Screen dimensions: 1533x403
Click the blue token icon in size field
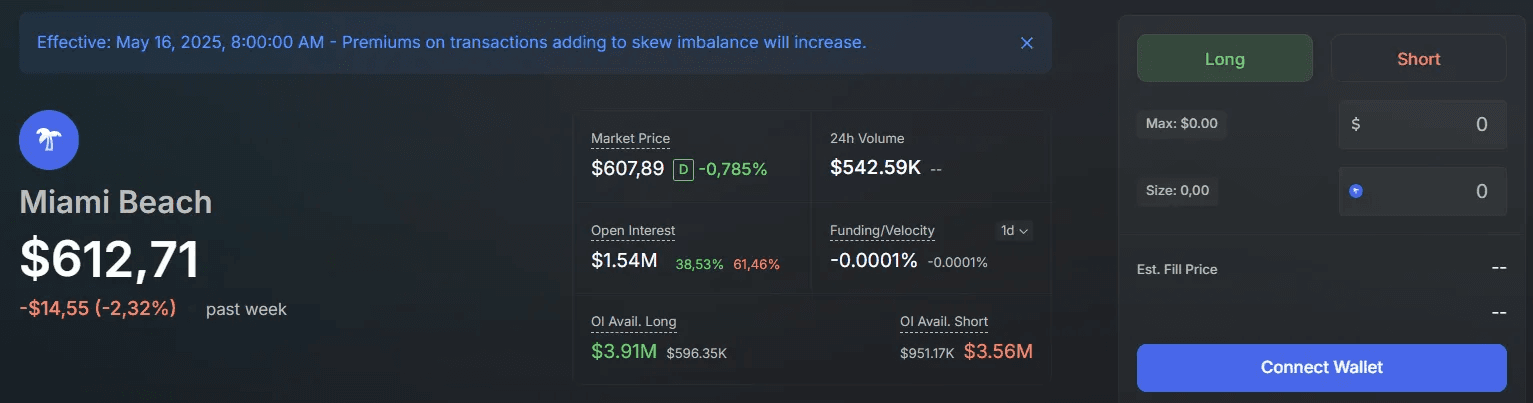1356,191
